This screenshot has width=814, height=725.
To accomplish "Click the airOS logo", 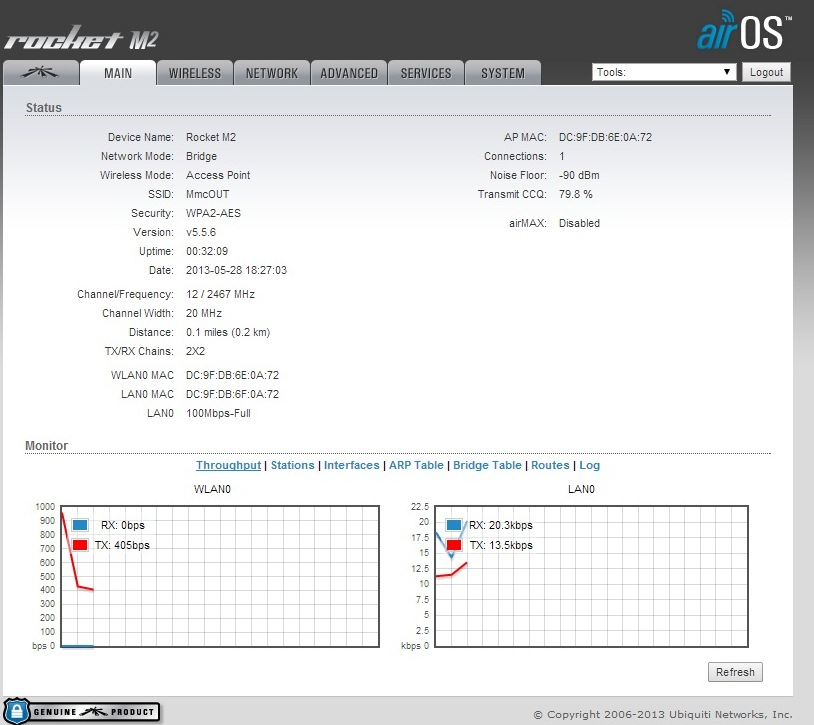I will 744,30.
